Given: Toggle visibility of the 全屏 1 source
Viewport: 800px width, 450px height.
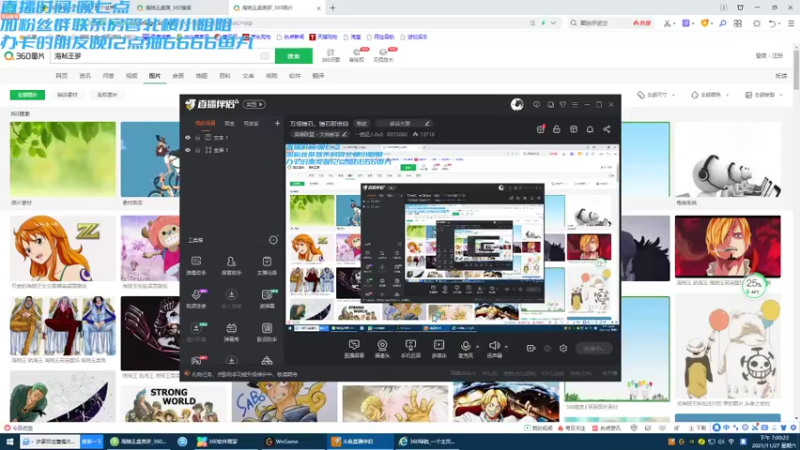Looking at the screenshot, I should click(x=188, y=150).
